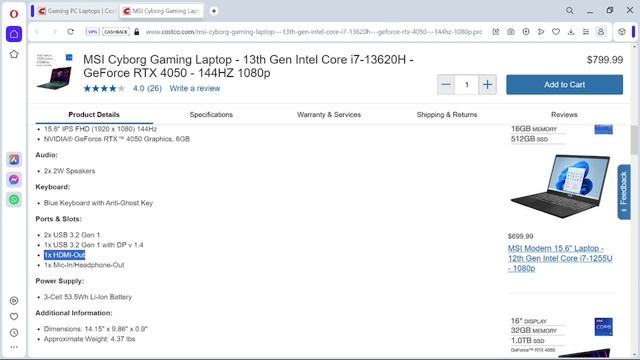The image size is (640, 360).
Task: Reload the current page
Action: pyautogui.click(x=71, y=32)
